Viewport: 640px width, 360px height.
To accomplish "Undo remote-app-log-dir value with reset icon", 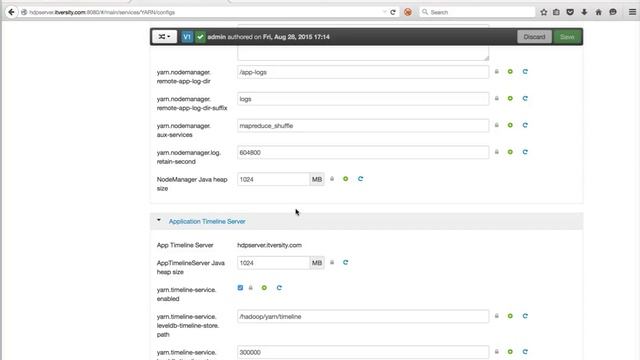I will (525, 71).
